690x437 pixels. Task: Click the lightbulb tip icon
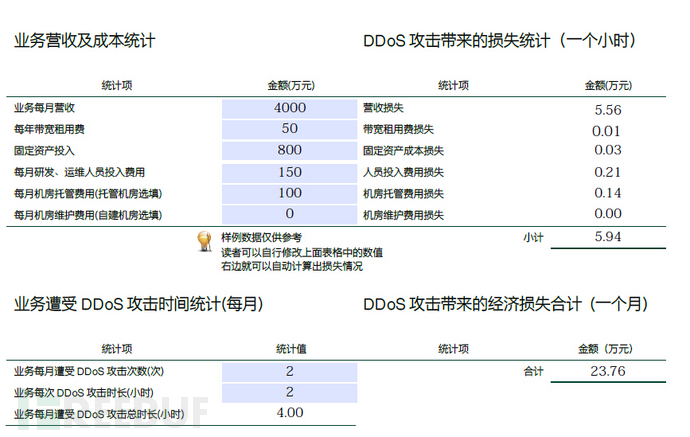[204, 241]
